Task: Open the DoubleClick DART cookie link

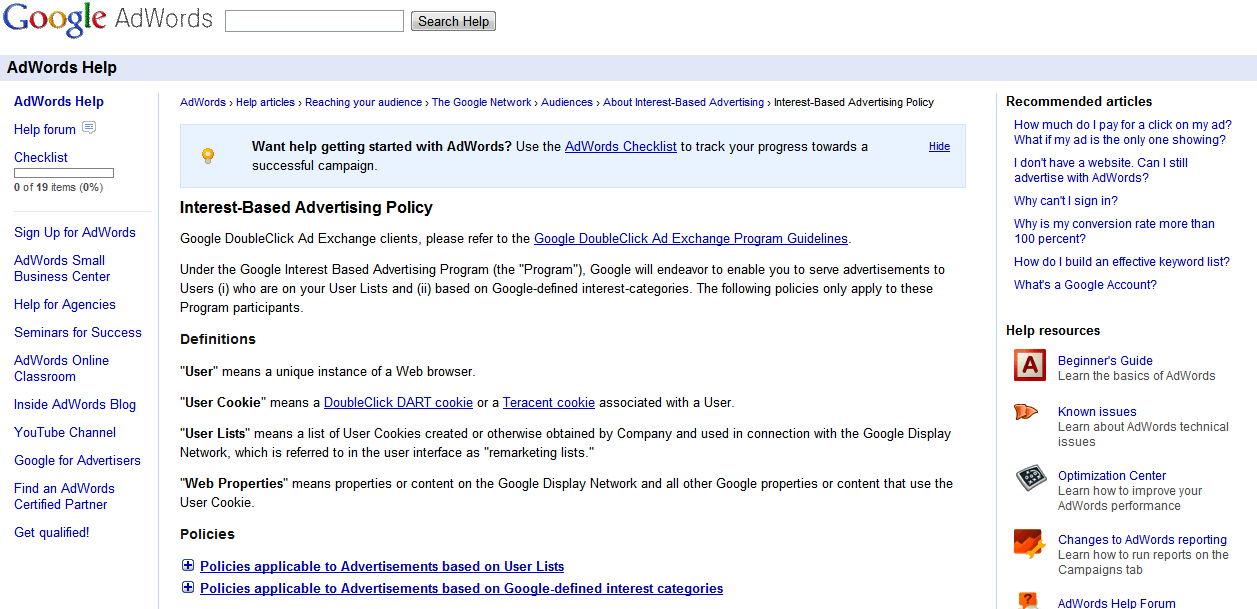Action: click(x=398, y=402)
